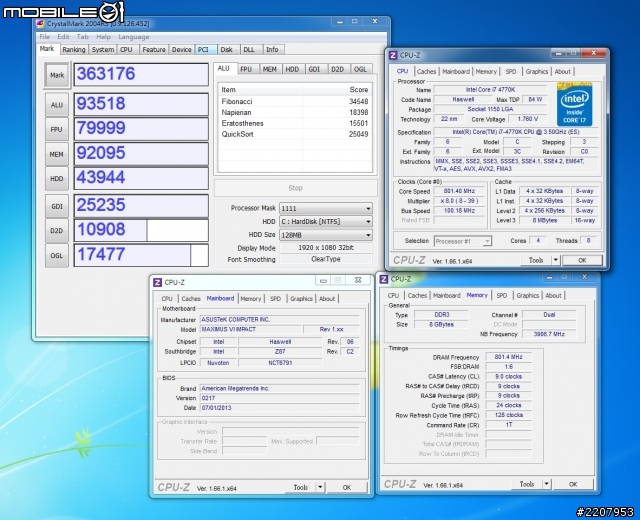The height and width of the screenshot is (520, 640).
Task: Select the GDI results sub-tab
Action: (x=315, y=69)
